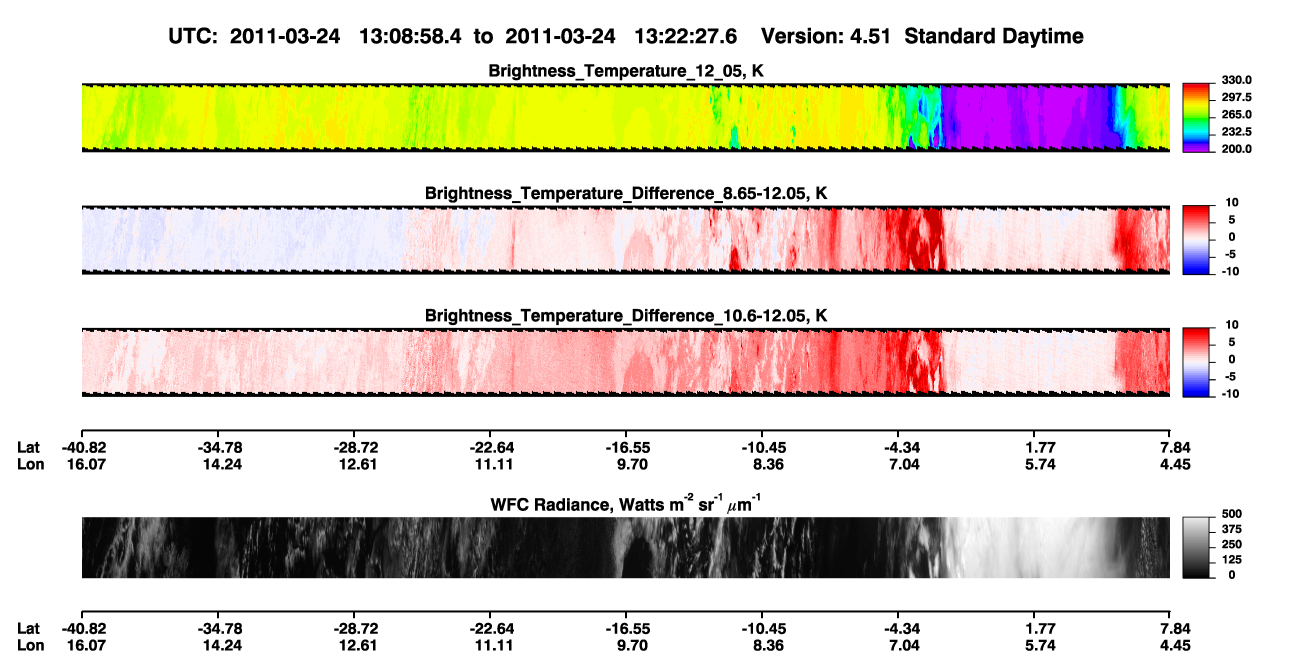Click the UTC time range header
The height and width of the screenshot is (667, 1300).
(x=455, y=36)
